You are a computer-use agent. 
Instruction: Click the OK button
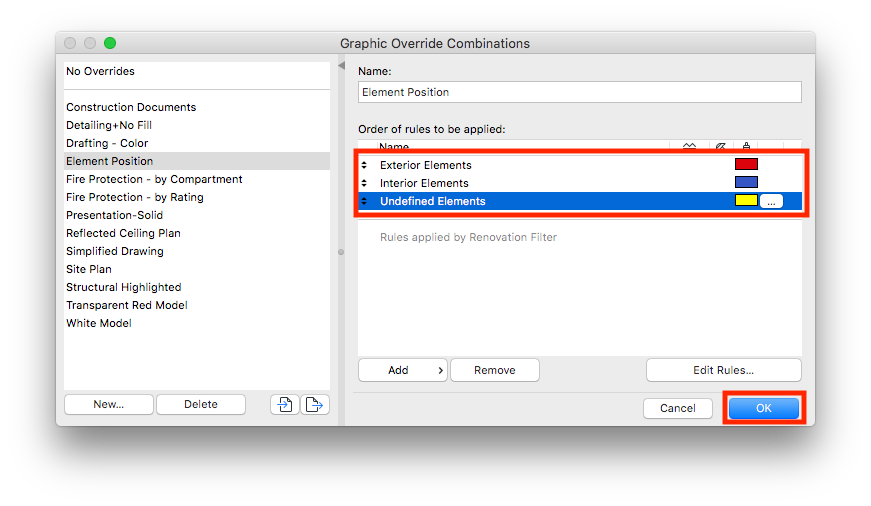coord(764,408)
